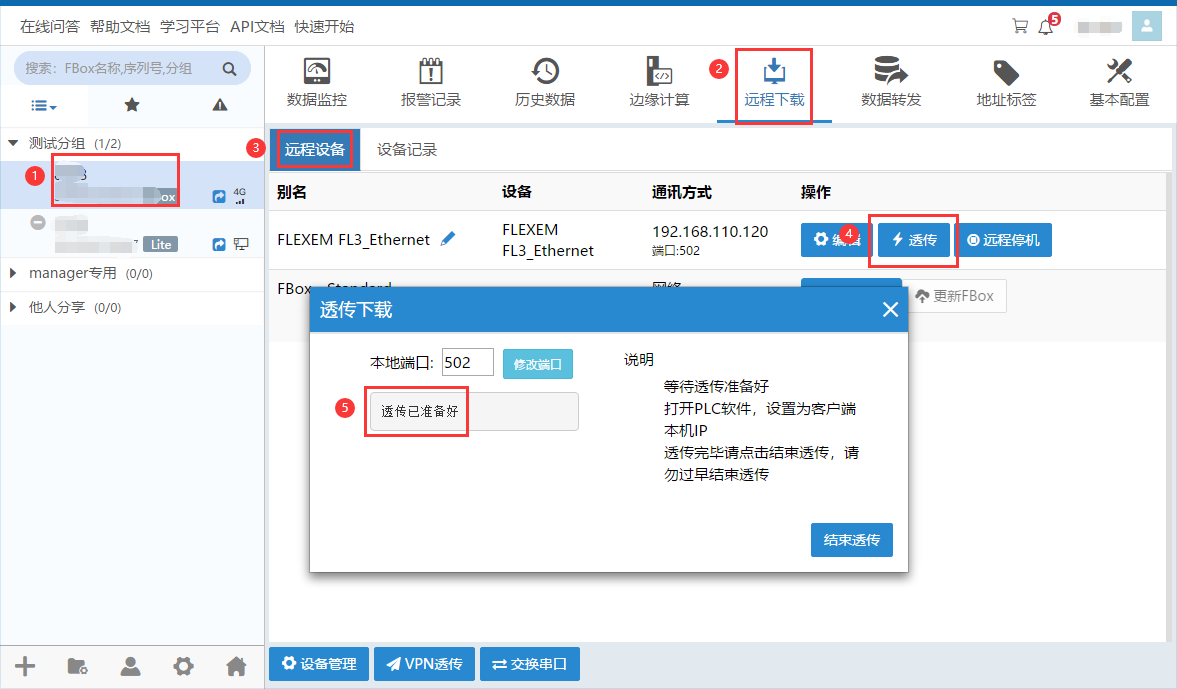Open 帮助文档 in the top menu

pos(119,27)
